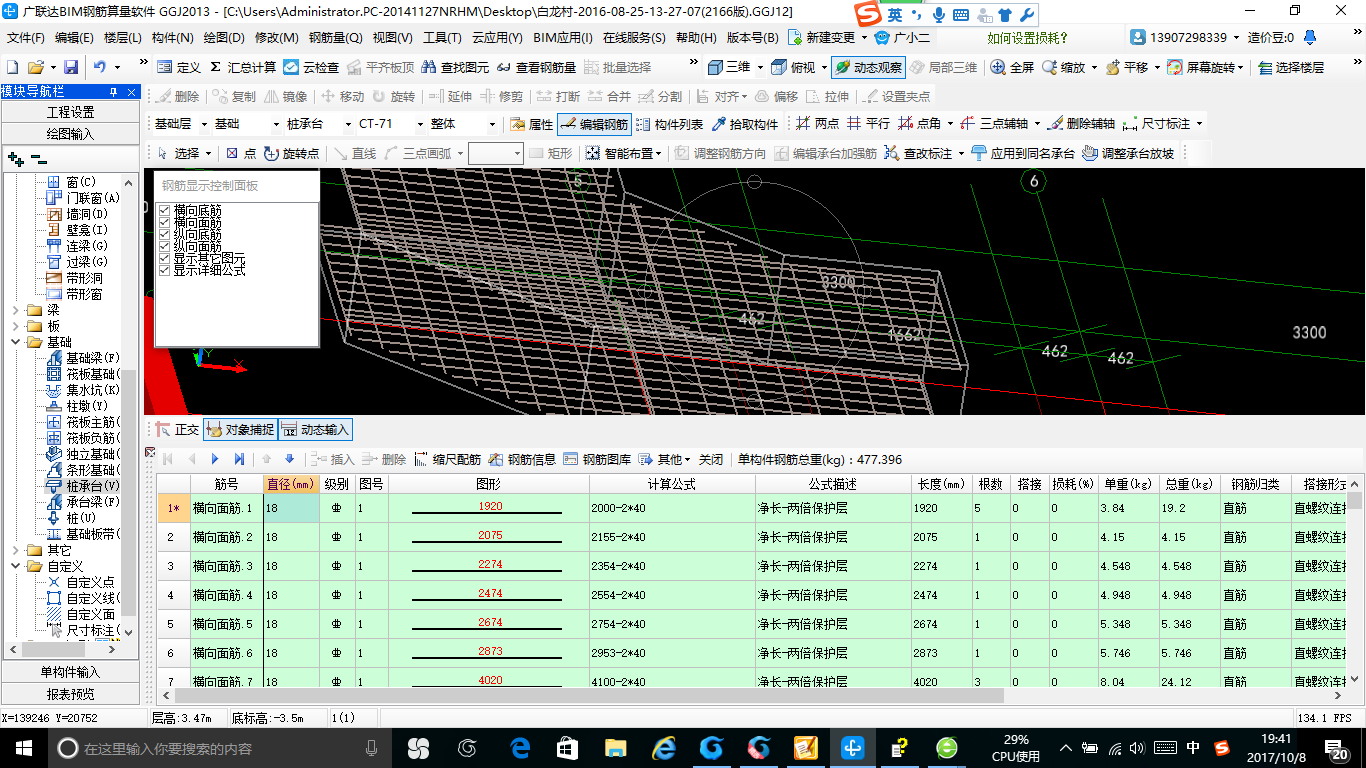Uncheck 纵向底筋 checkbox
The width and height of the screenshot is (1366, 768).
point(165,235)
